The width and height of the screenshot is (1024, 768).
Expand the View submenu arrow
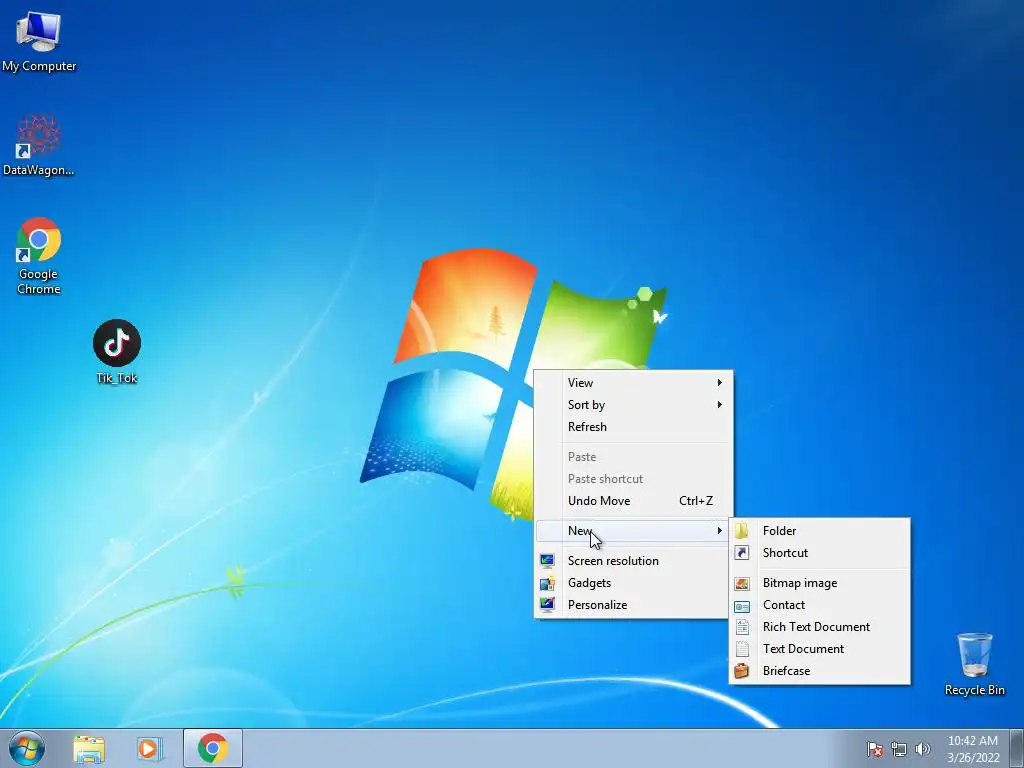(x=719, y=382)
